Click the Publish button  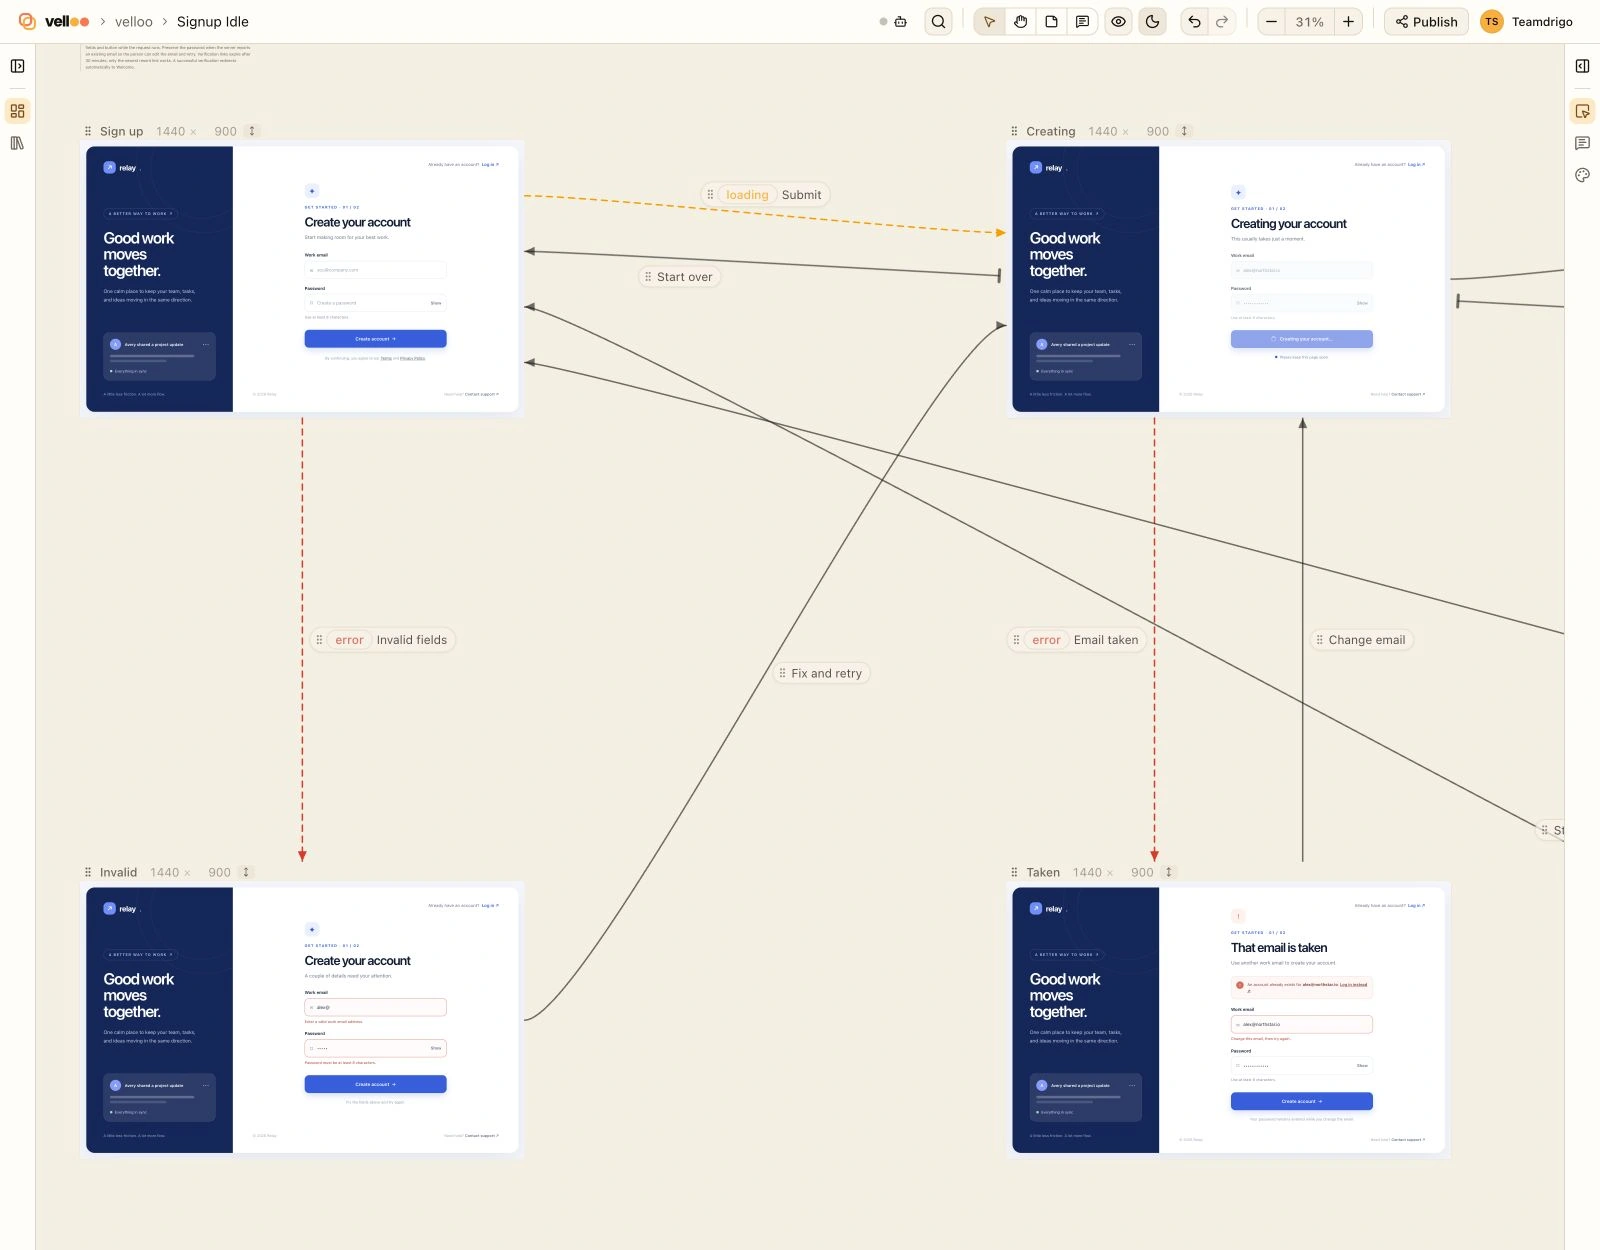[x=1426, y=22]
